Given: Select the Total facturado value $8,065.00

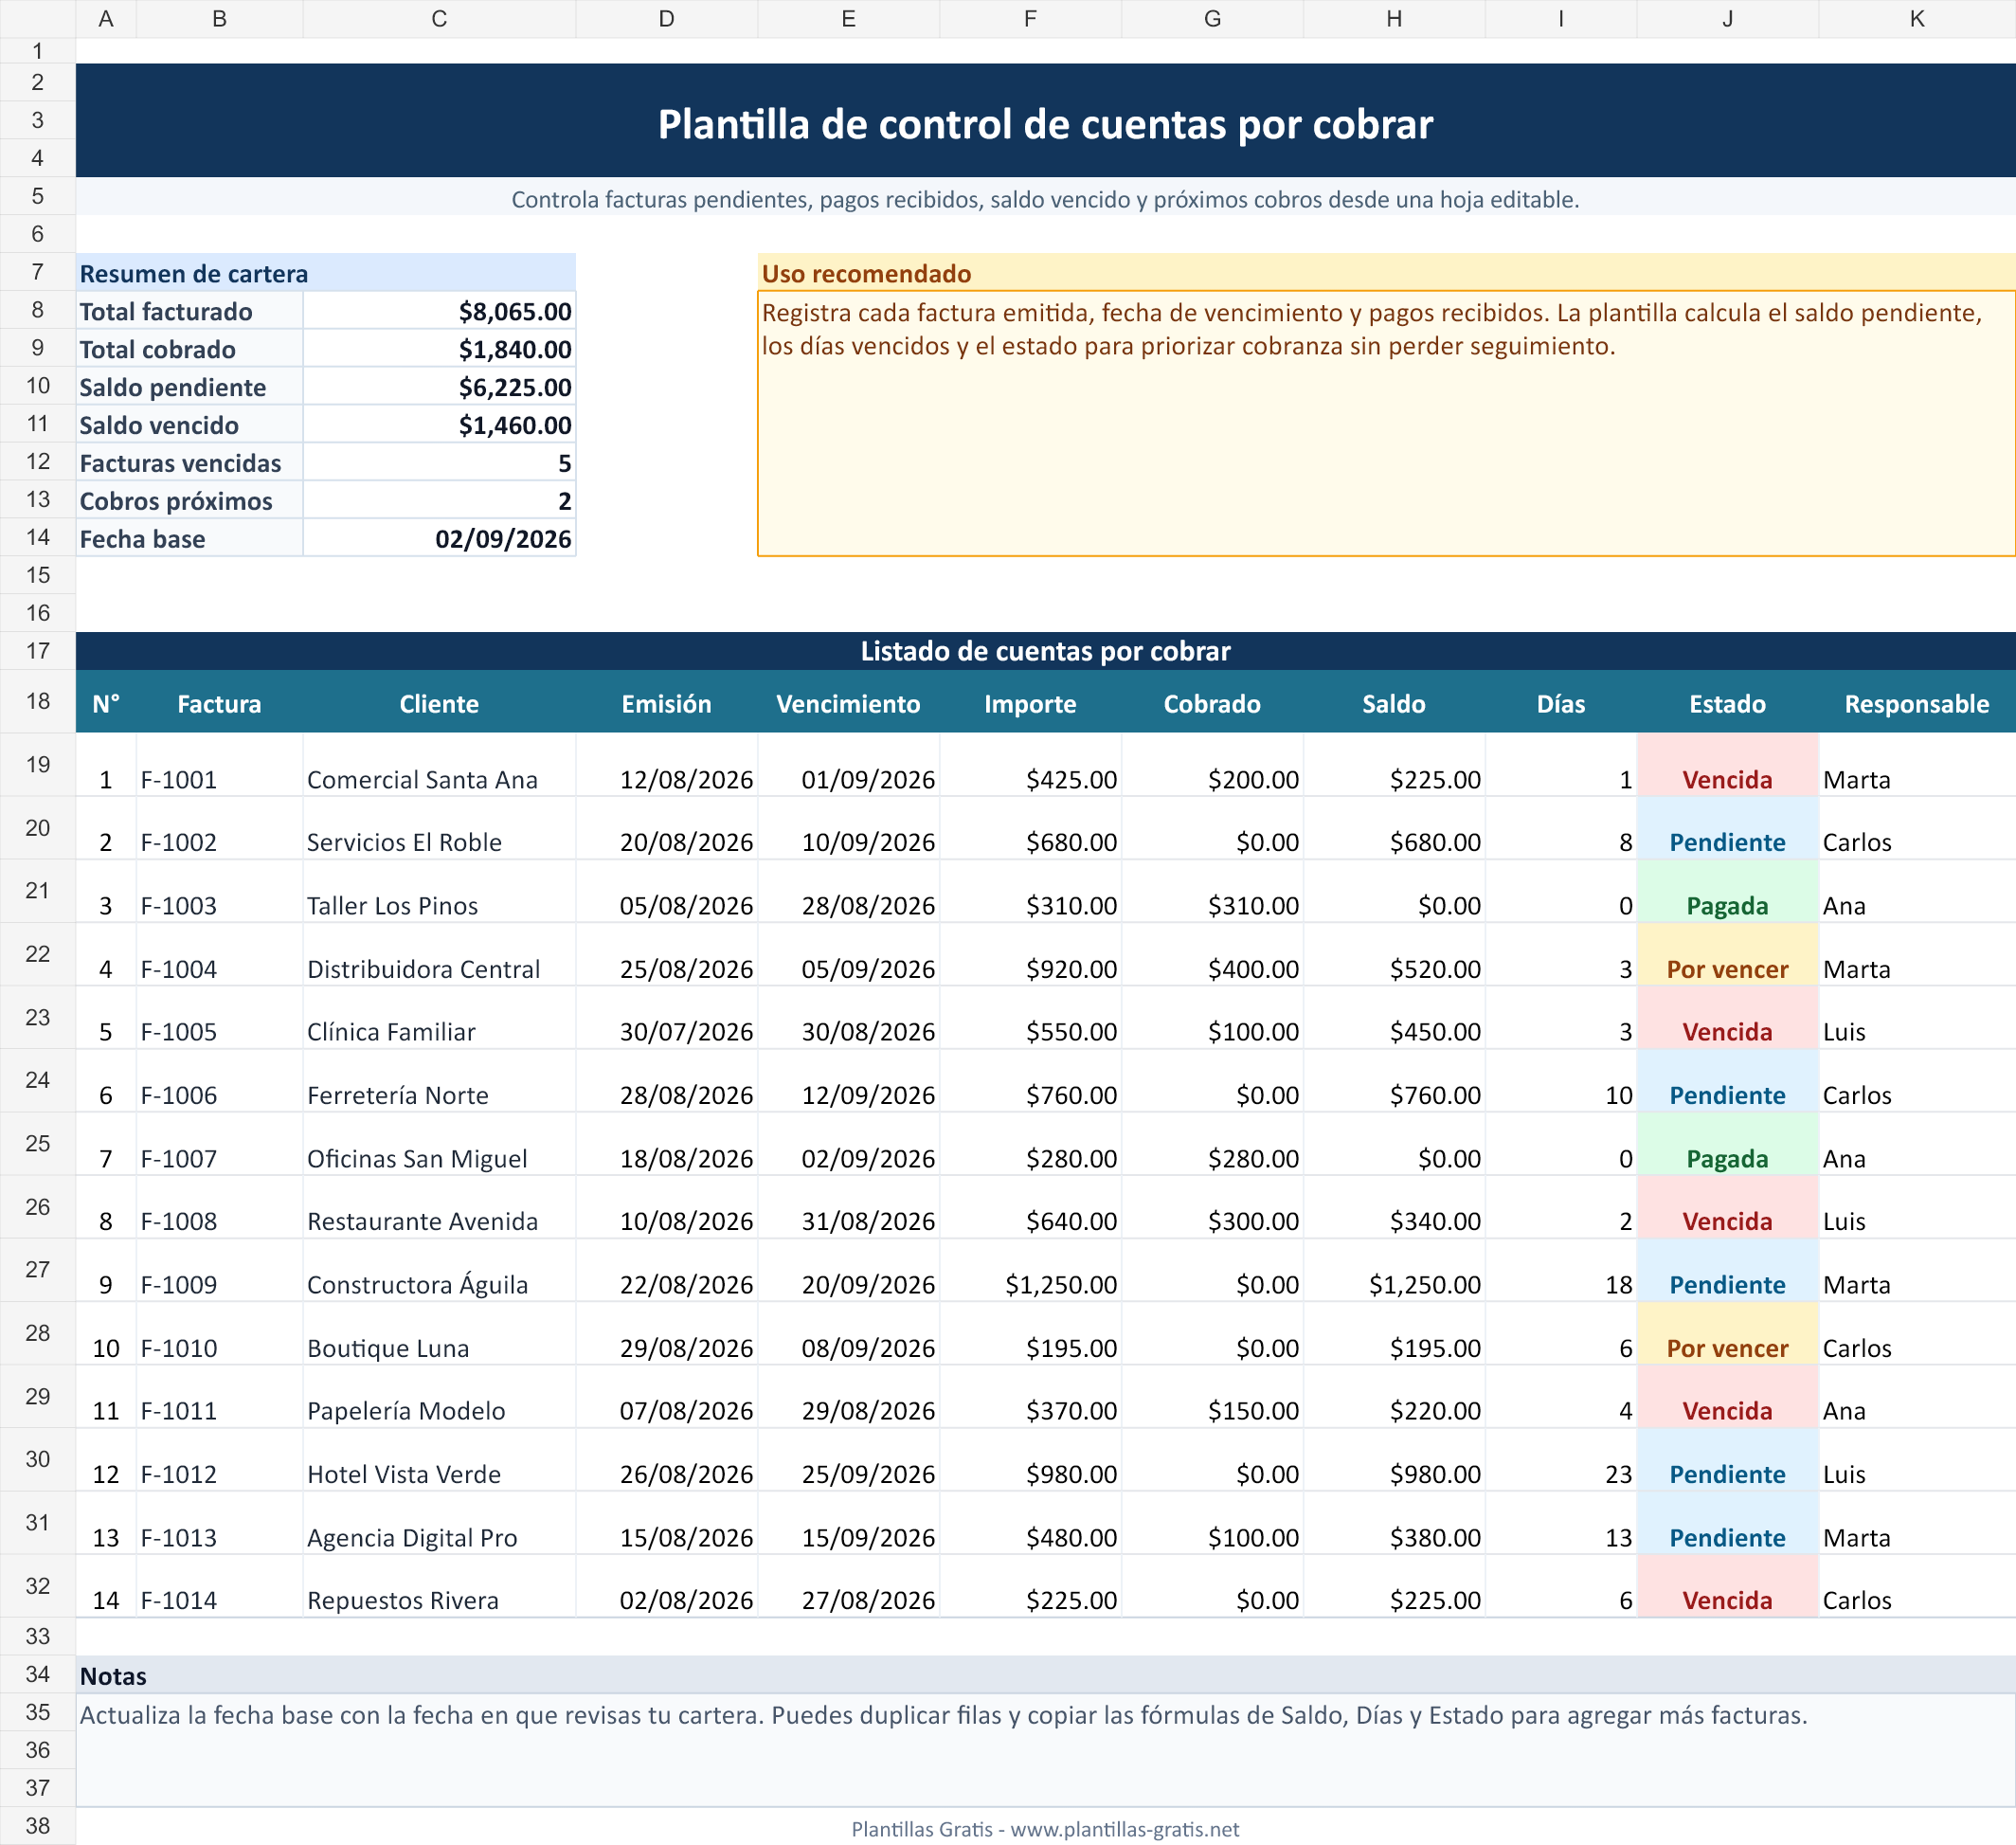Looking at the screenshot, I should (x=439, y=311).
